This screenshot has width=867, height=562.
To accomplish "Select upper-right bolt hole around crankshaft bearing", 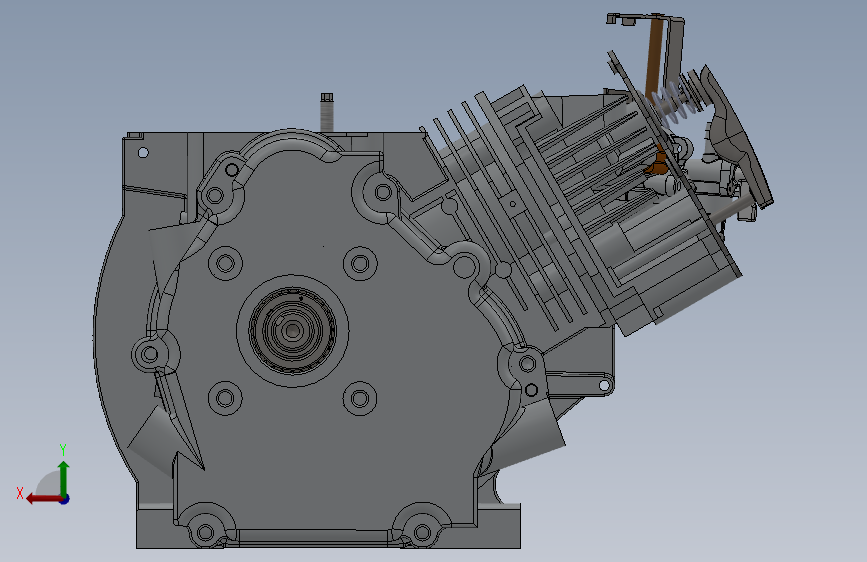I will point(360,263).
